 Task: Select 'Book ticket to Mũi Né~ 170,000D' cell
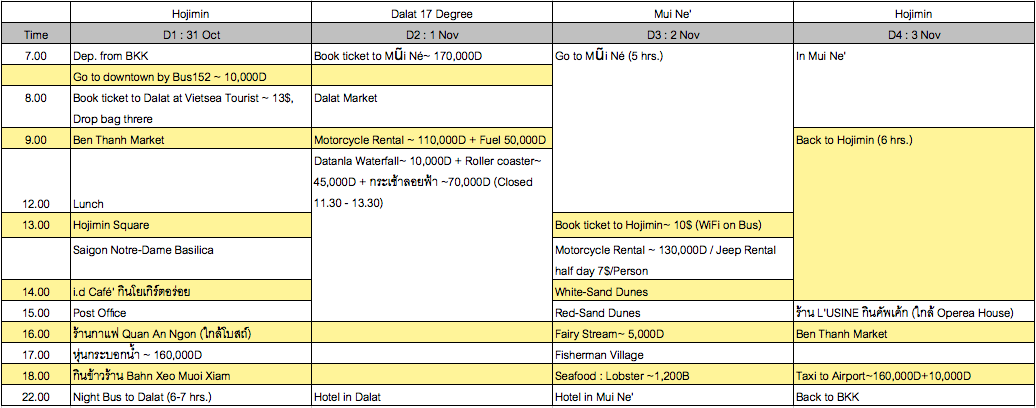431,55
